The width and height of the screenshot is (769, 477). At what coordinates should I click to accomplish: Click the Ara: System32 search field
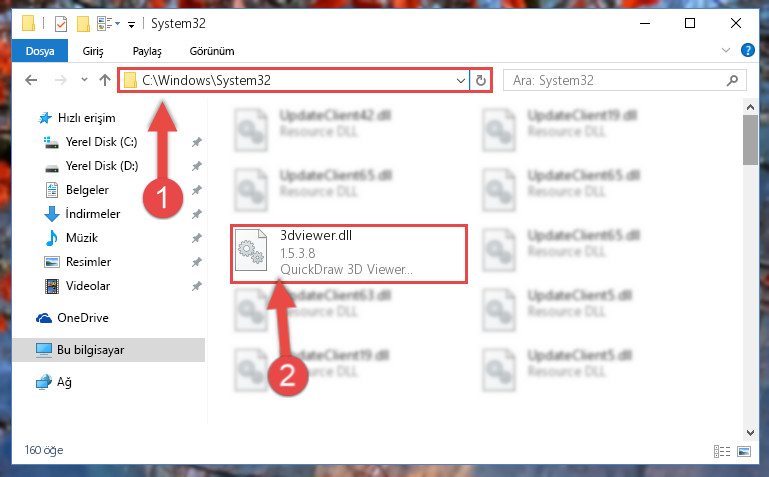click(x=617, y=80)
